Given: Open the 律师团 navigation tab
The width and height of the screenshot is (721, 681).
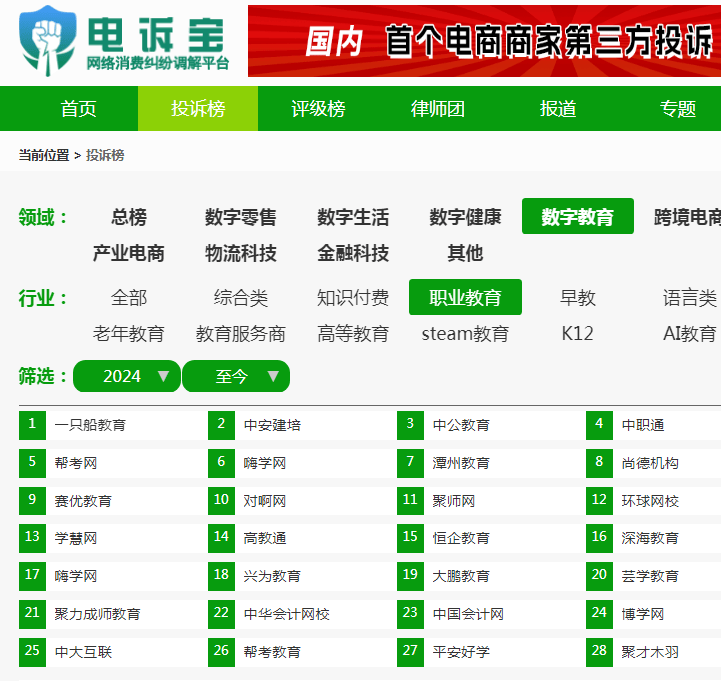Looking at the screenshot, I should pyautogui.click(x=438, y=109).
